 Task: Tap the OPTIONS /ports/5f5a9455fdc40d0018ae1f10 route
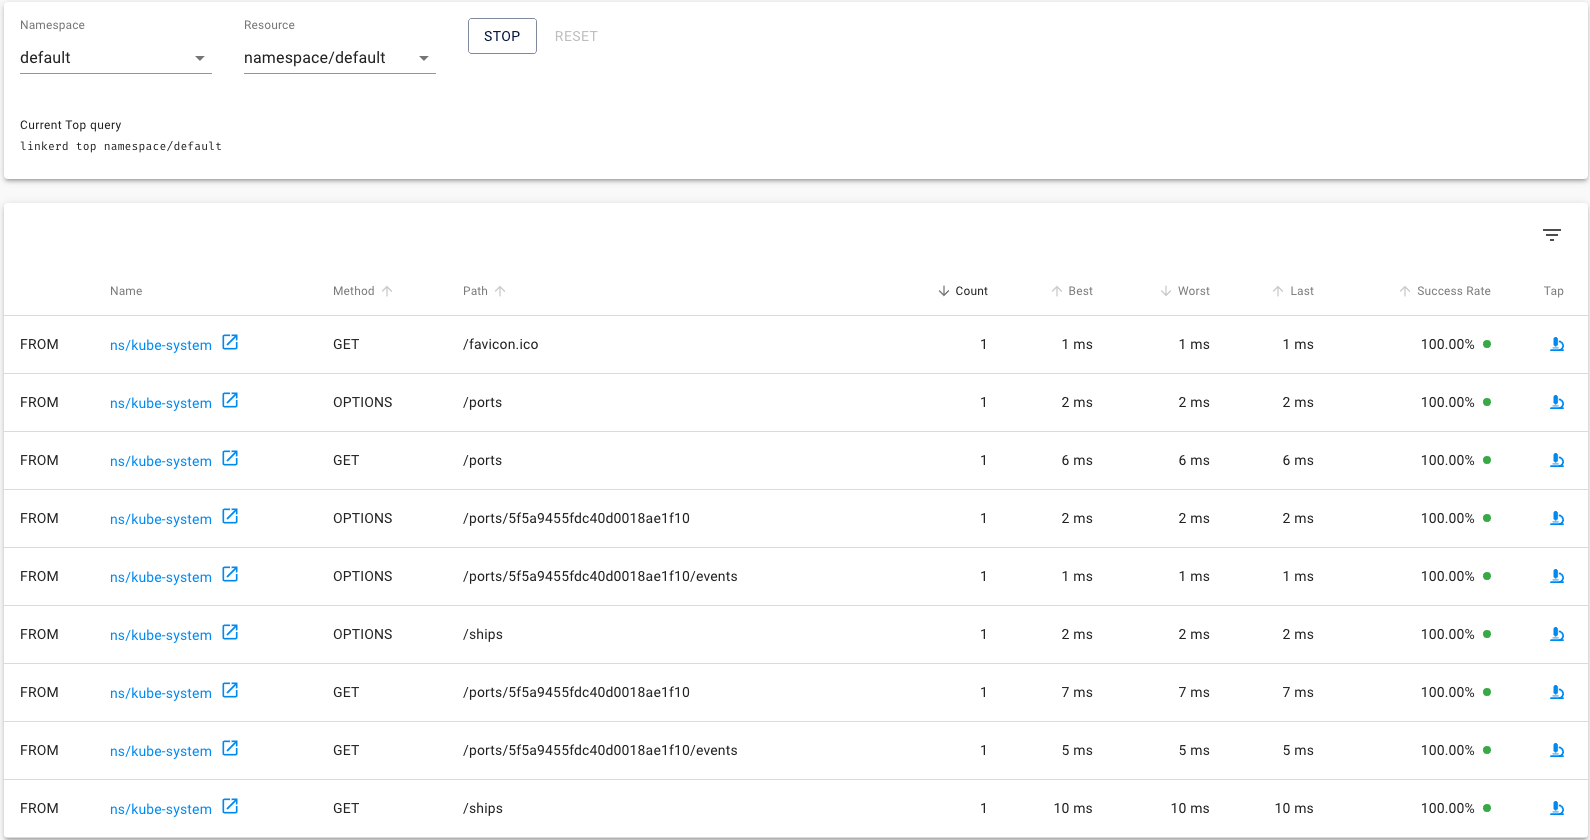click(x=1557, y=518)
